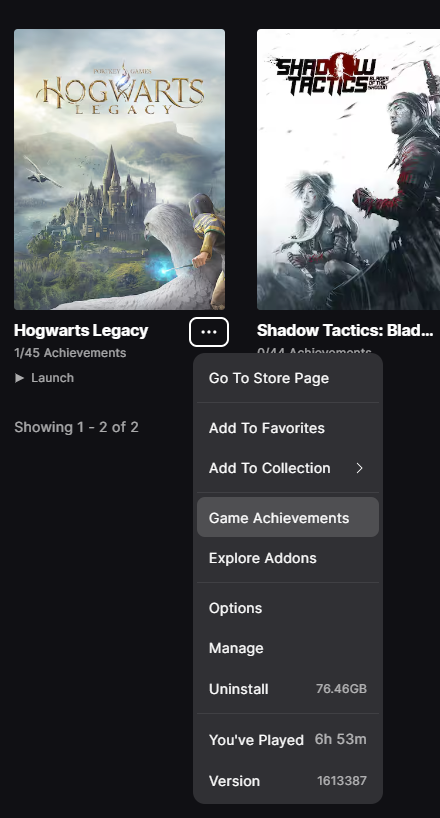This screenshot has width=440, height=818.
Task: Click Manage in context menu
Action: [288, 648]
